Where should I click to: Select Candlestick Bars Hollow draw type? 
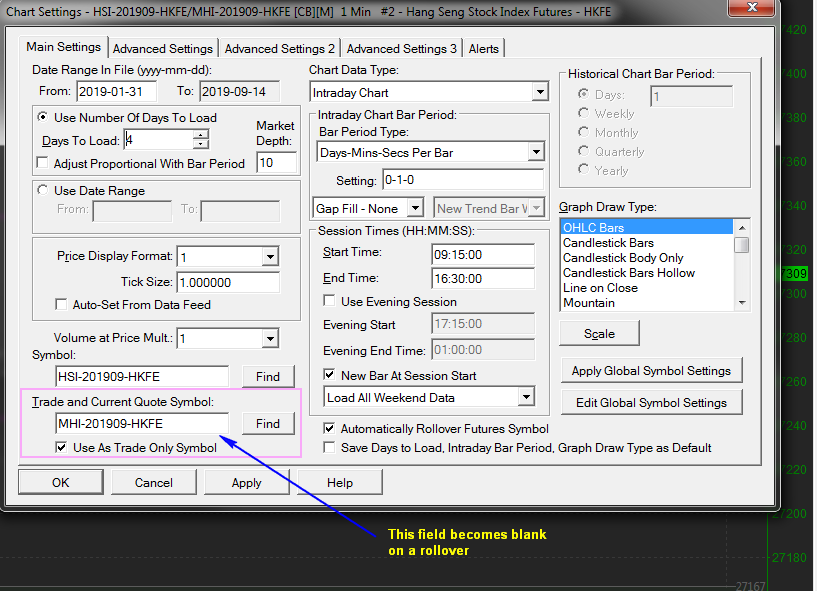pyautogui.click(x=647, y=273)
